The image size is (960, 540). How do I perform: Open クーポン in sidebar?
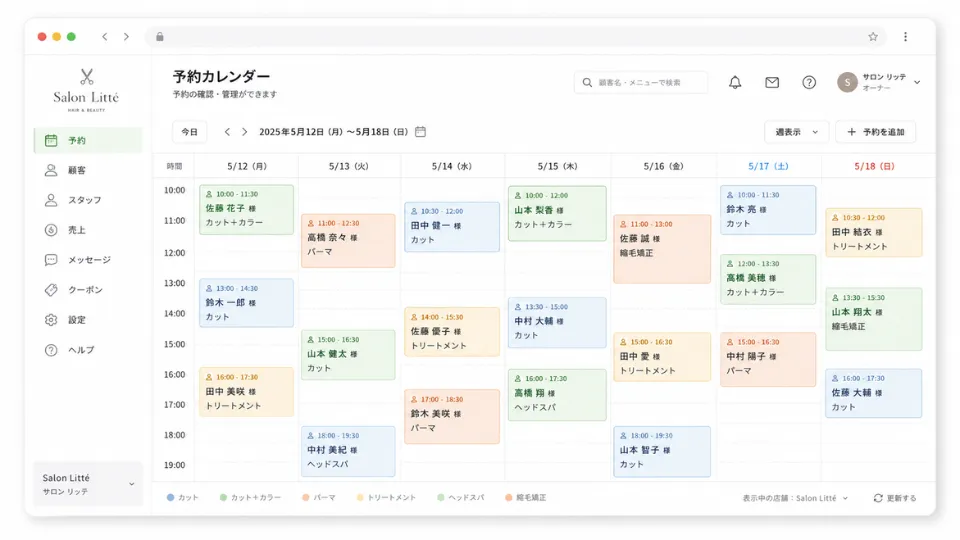click(88, 290)
